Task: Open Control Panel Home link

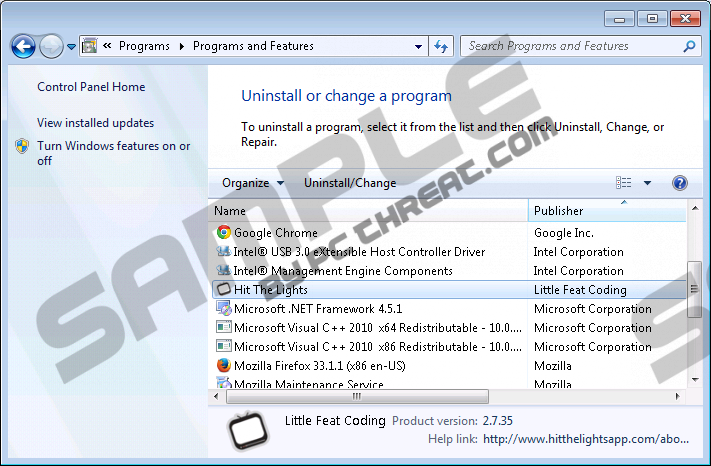Action: (x=91, y=87)
